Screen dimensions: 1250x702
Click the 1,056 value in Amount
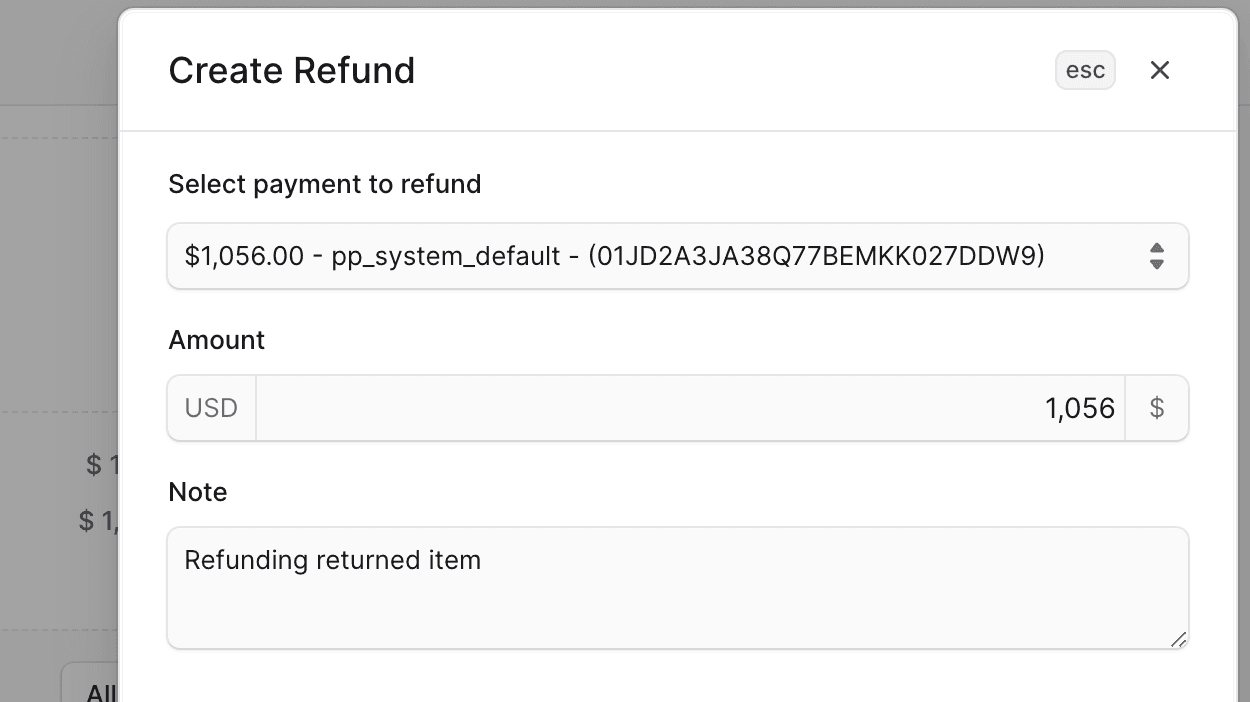pos(1079,408)
